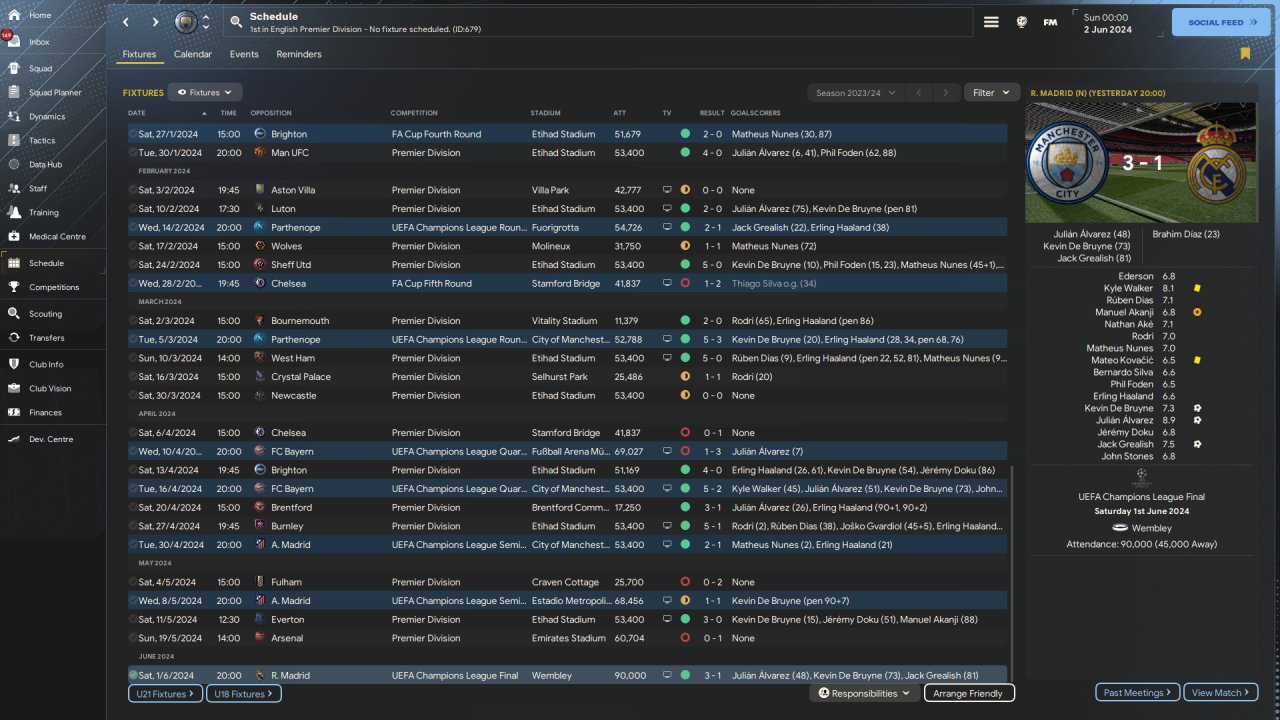
Task: Toggle the checkmark on the Luton row
Action: click(x=133, y=209)
